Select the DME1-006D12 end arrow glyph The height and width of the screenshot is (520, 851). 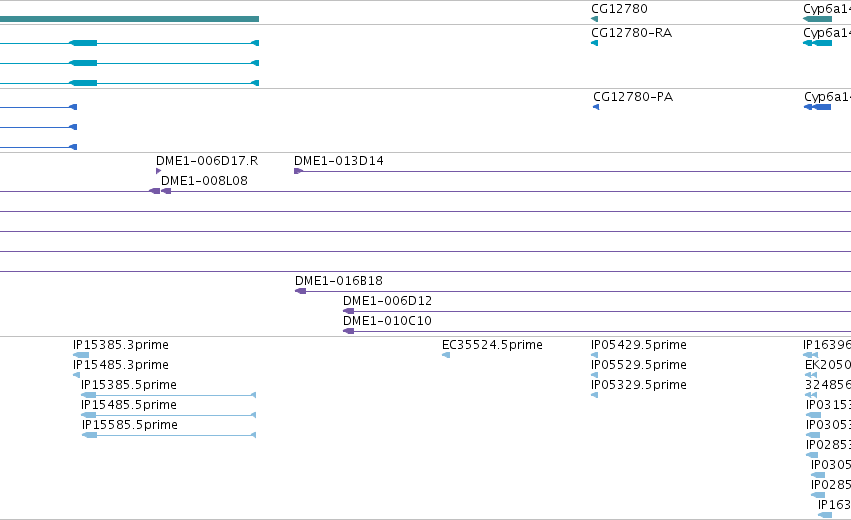tap(348, 311)
